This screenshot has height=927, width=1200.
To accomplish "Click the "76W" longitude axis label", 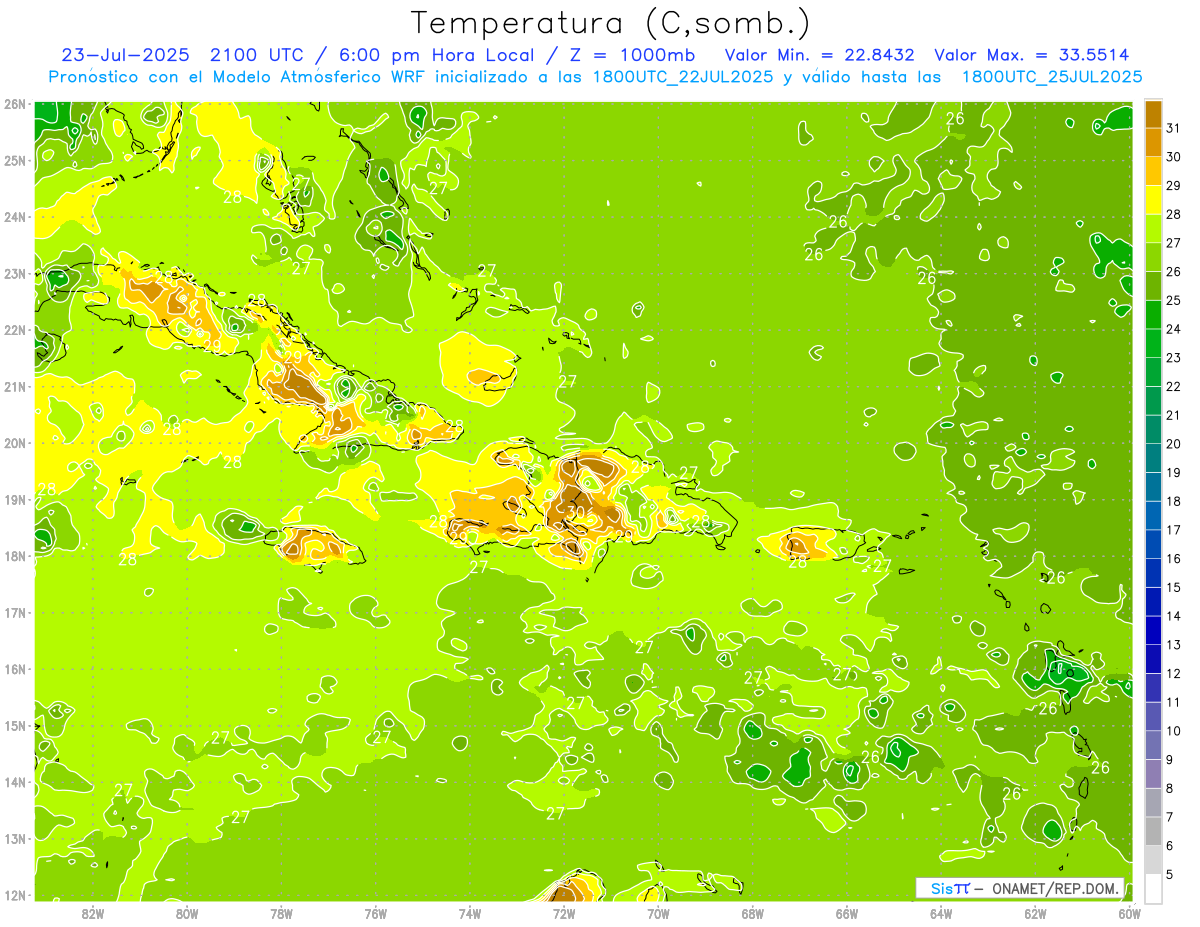I will [375, 914].
